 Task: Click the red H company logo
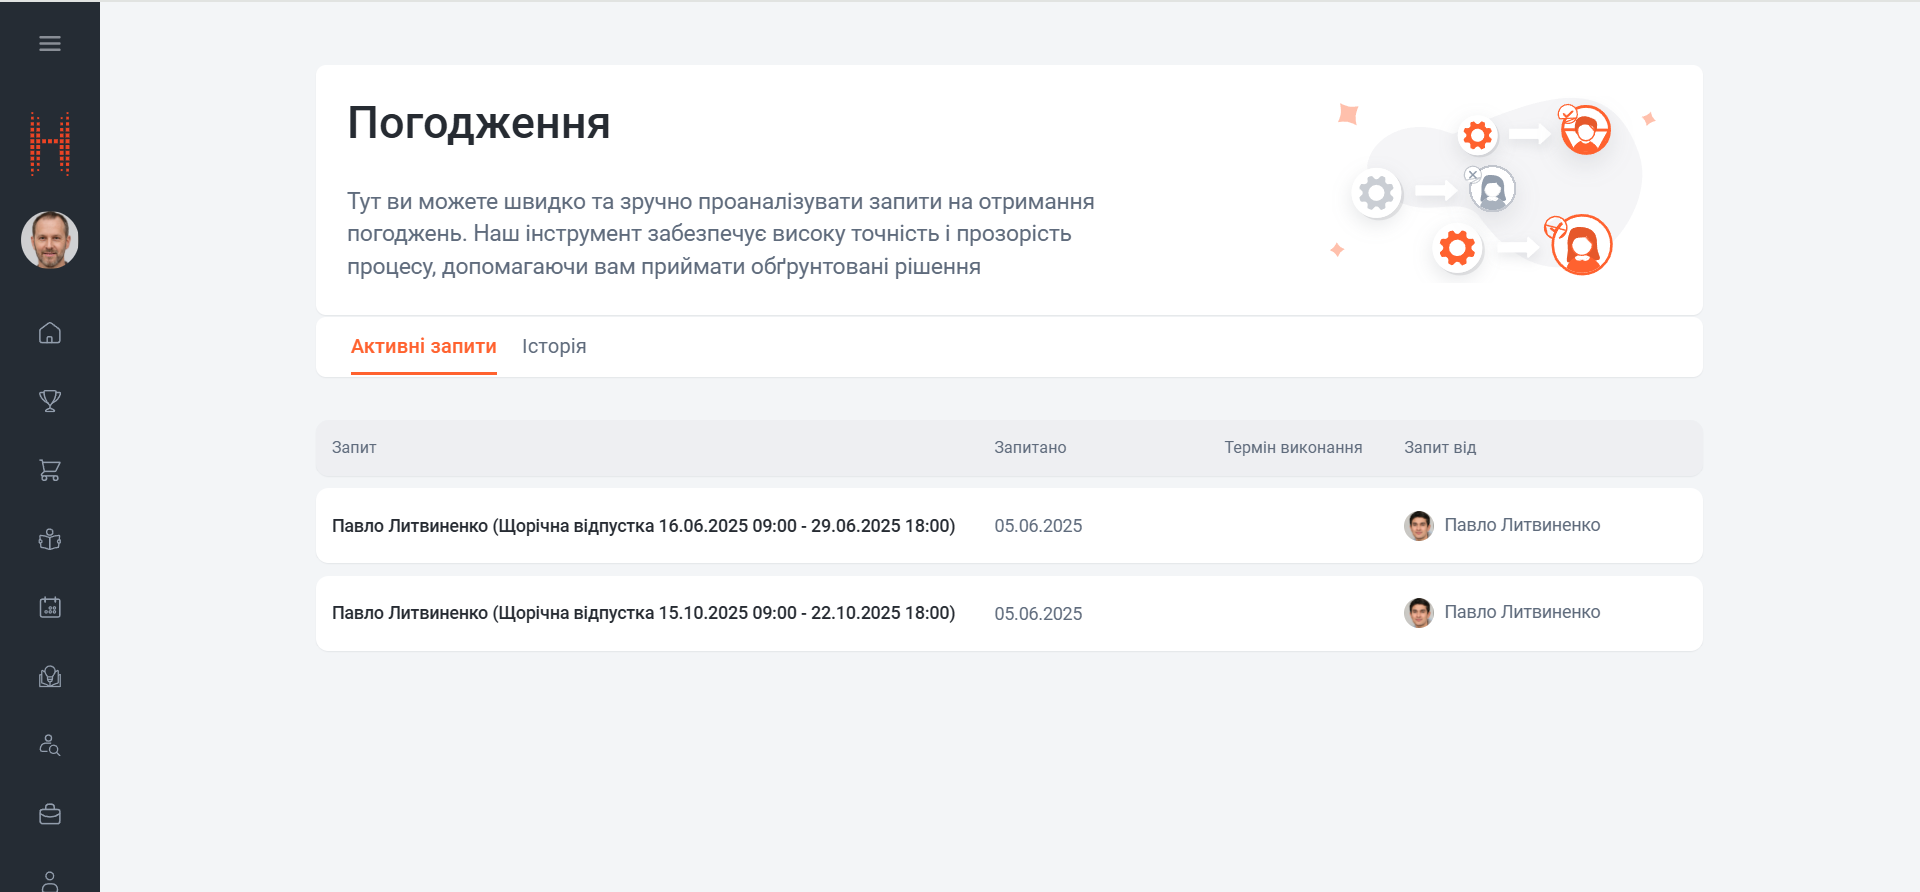50,144
